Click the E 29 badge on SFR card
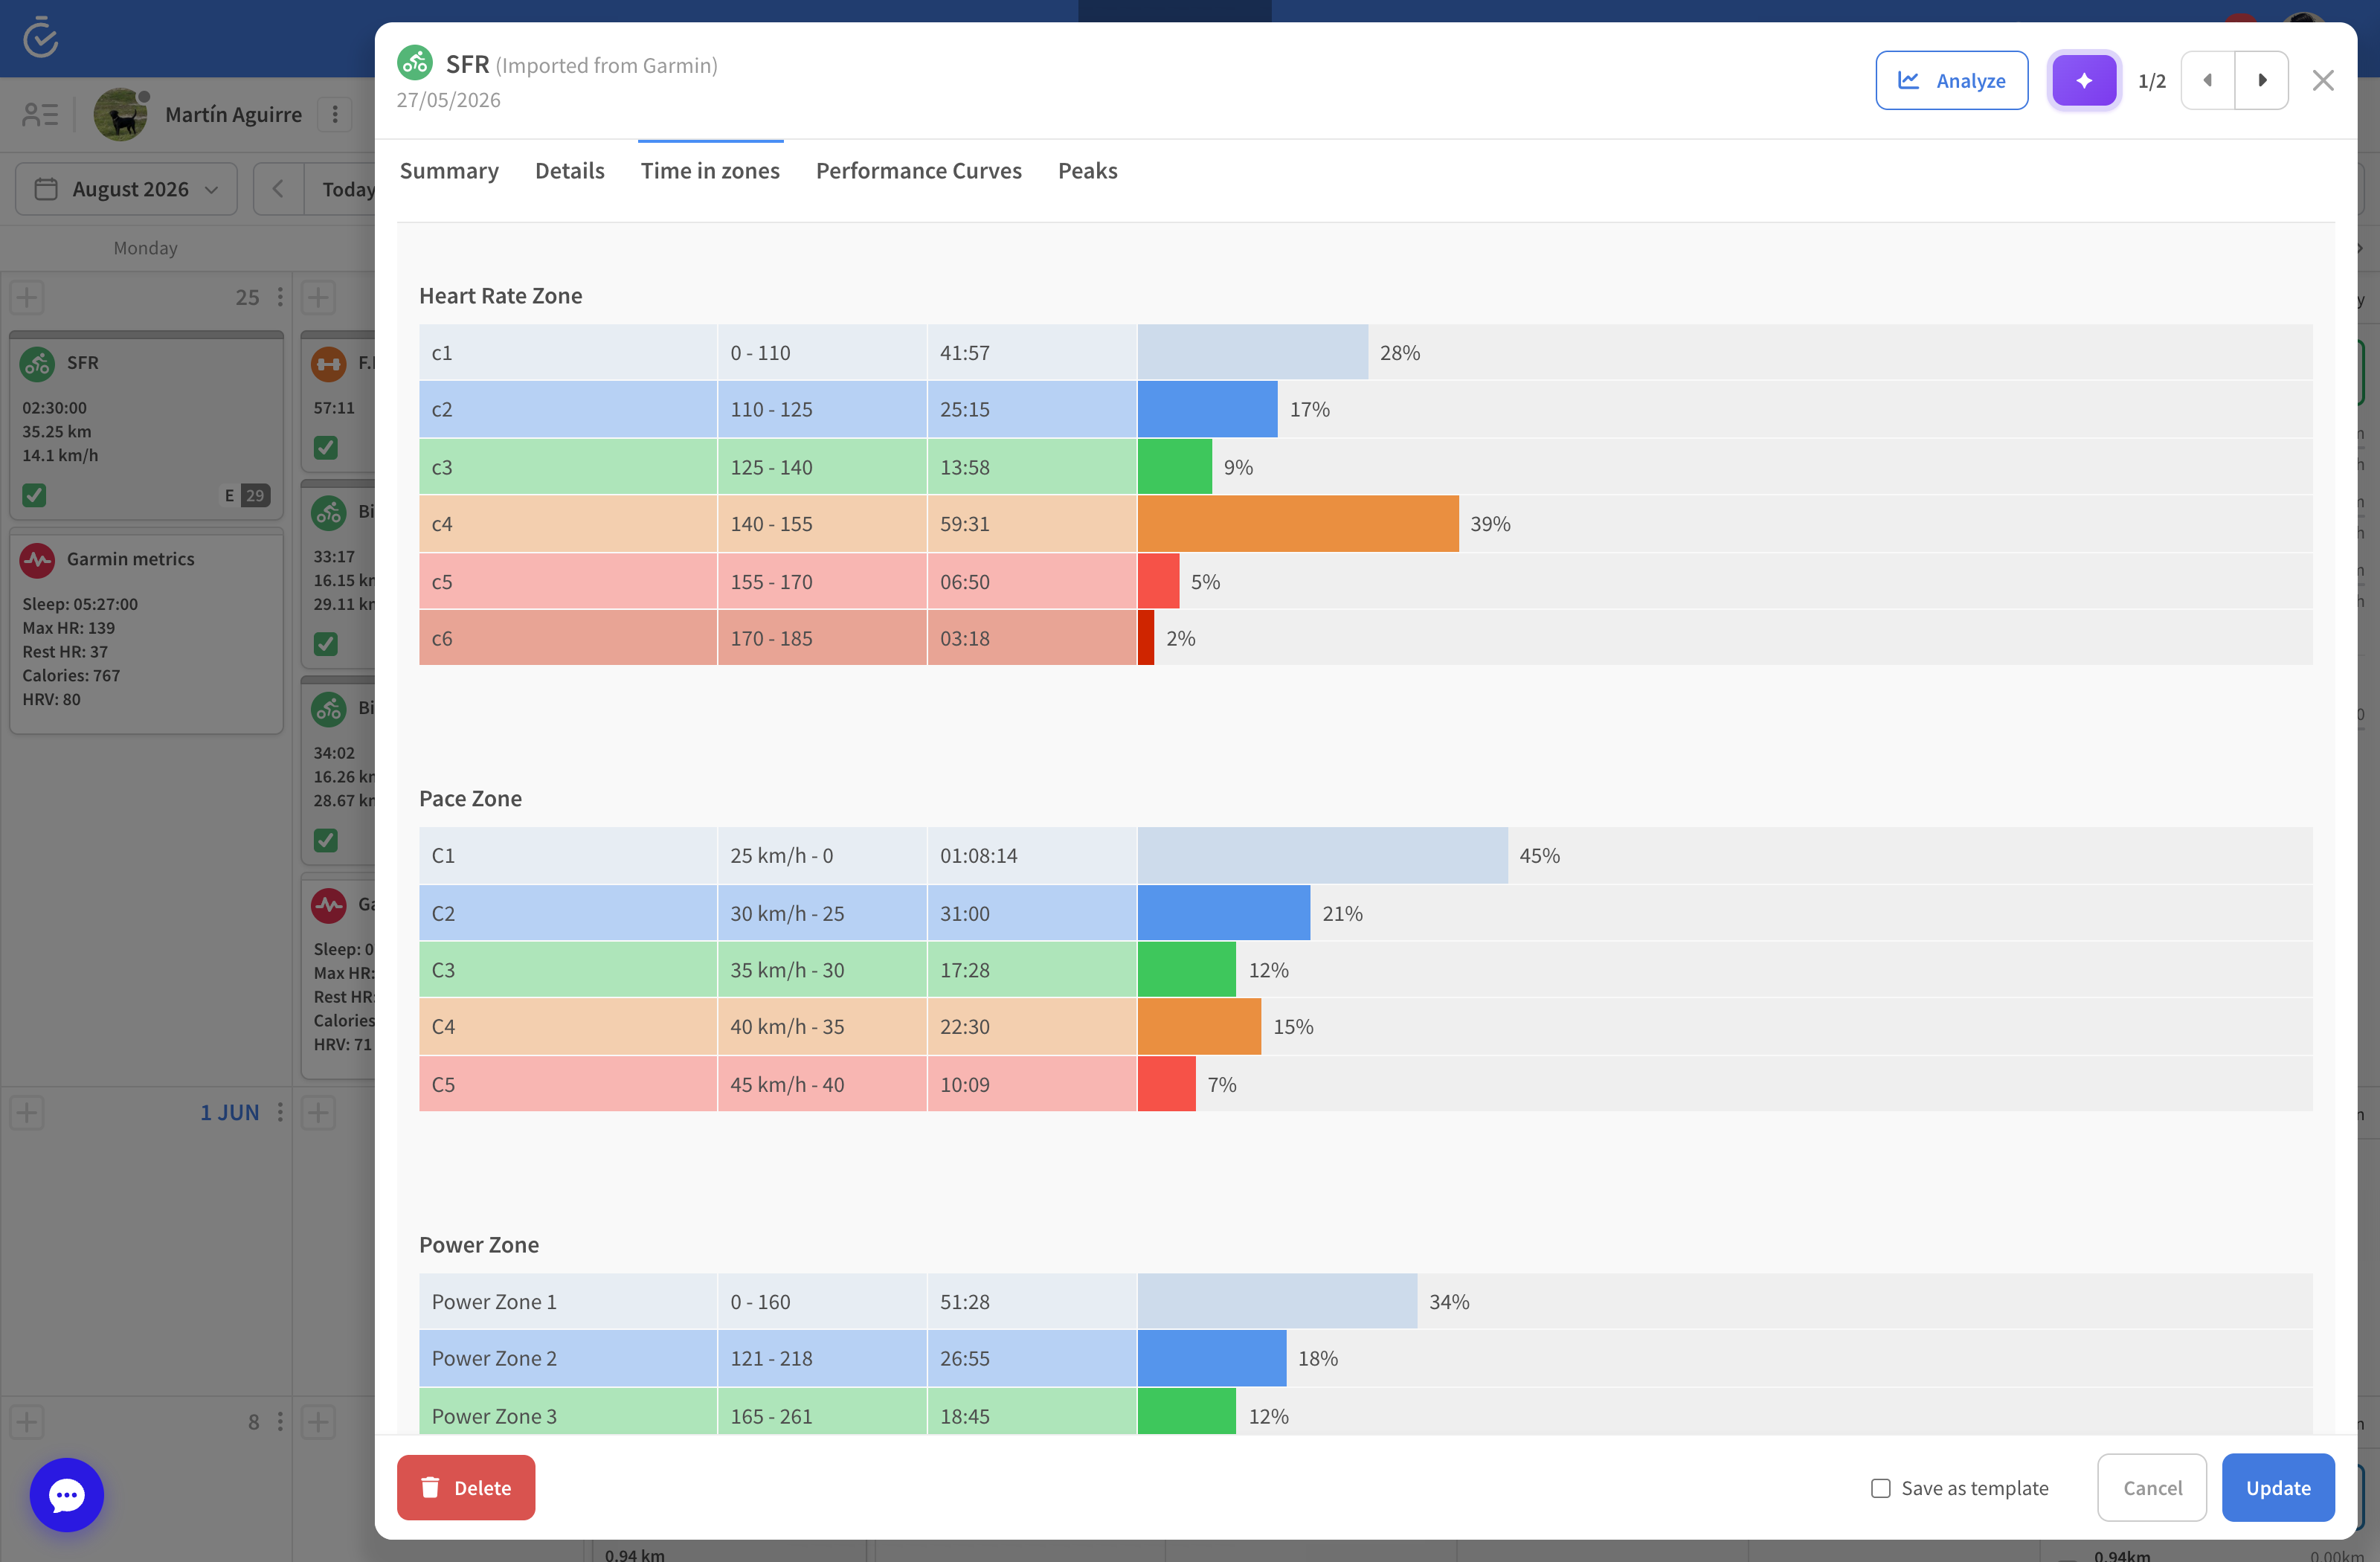Image resolution: width=2380 pixels, height=1562 pixels. coord(246,495)
